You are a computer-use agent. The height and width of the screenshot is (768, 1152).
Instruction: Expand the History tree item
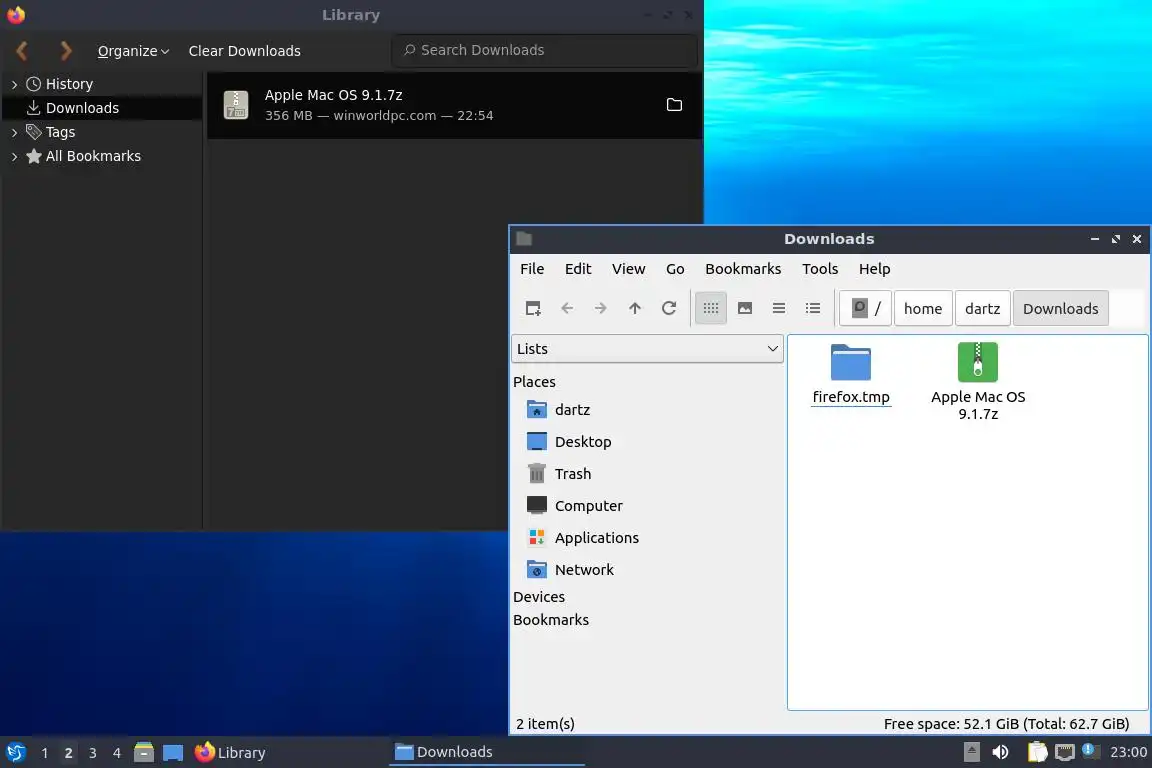(14, 85)
